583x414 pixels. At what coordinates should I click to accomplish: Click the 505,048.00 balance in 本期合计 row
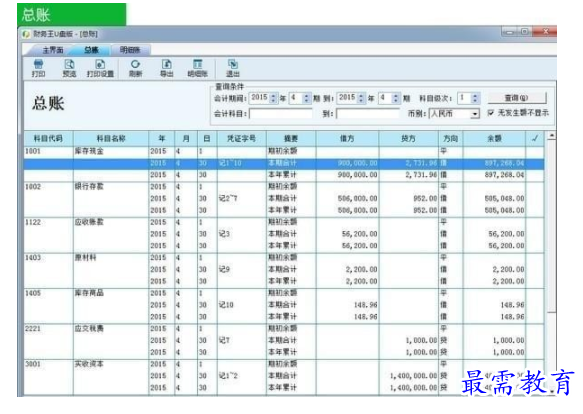(x=504, y=199)
